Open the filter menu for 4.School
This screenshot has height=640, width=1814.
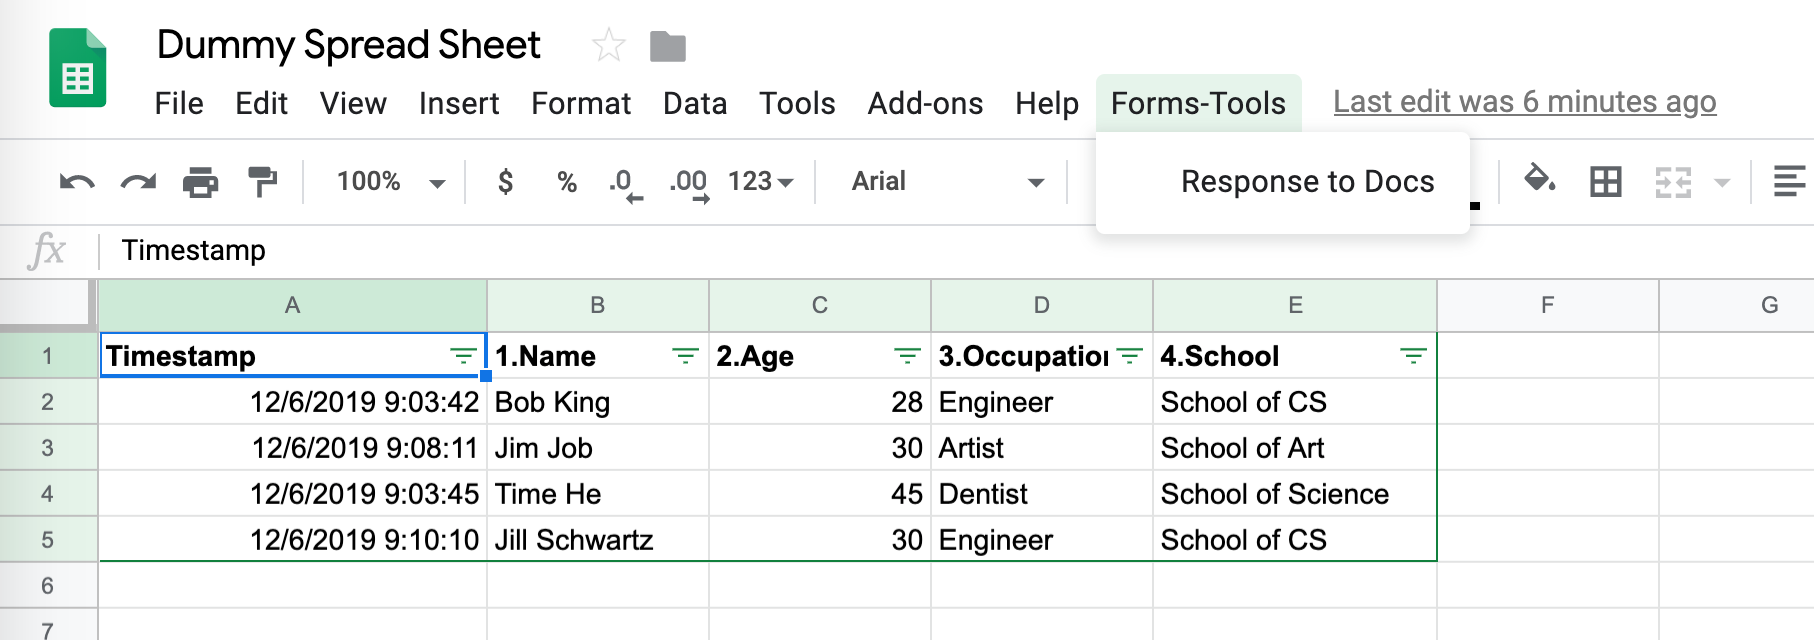[1413, 356]
